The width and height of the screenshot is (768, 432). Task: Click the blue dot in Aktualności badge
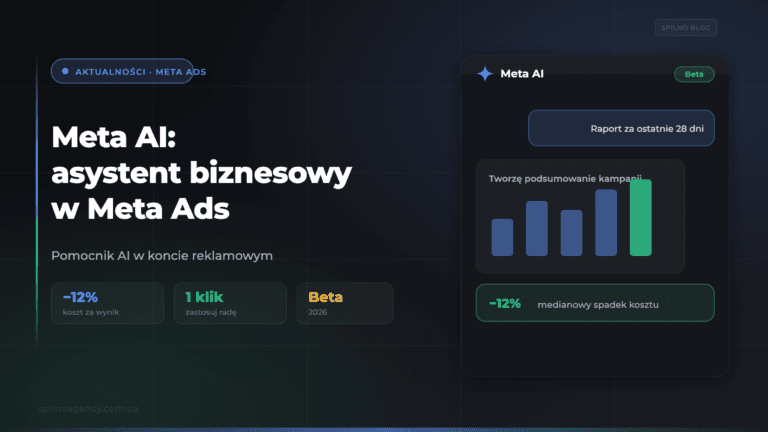tap(65, 72)
